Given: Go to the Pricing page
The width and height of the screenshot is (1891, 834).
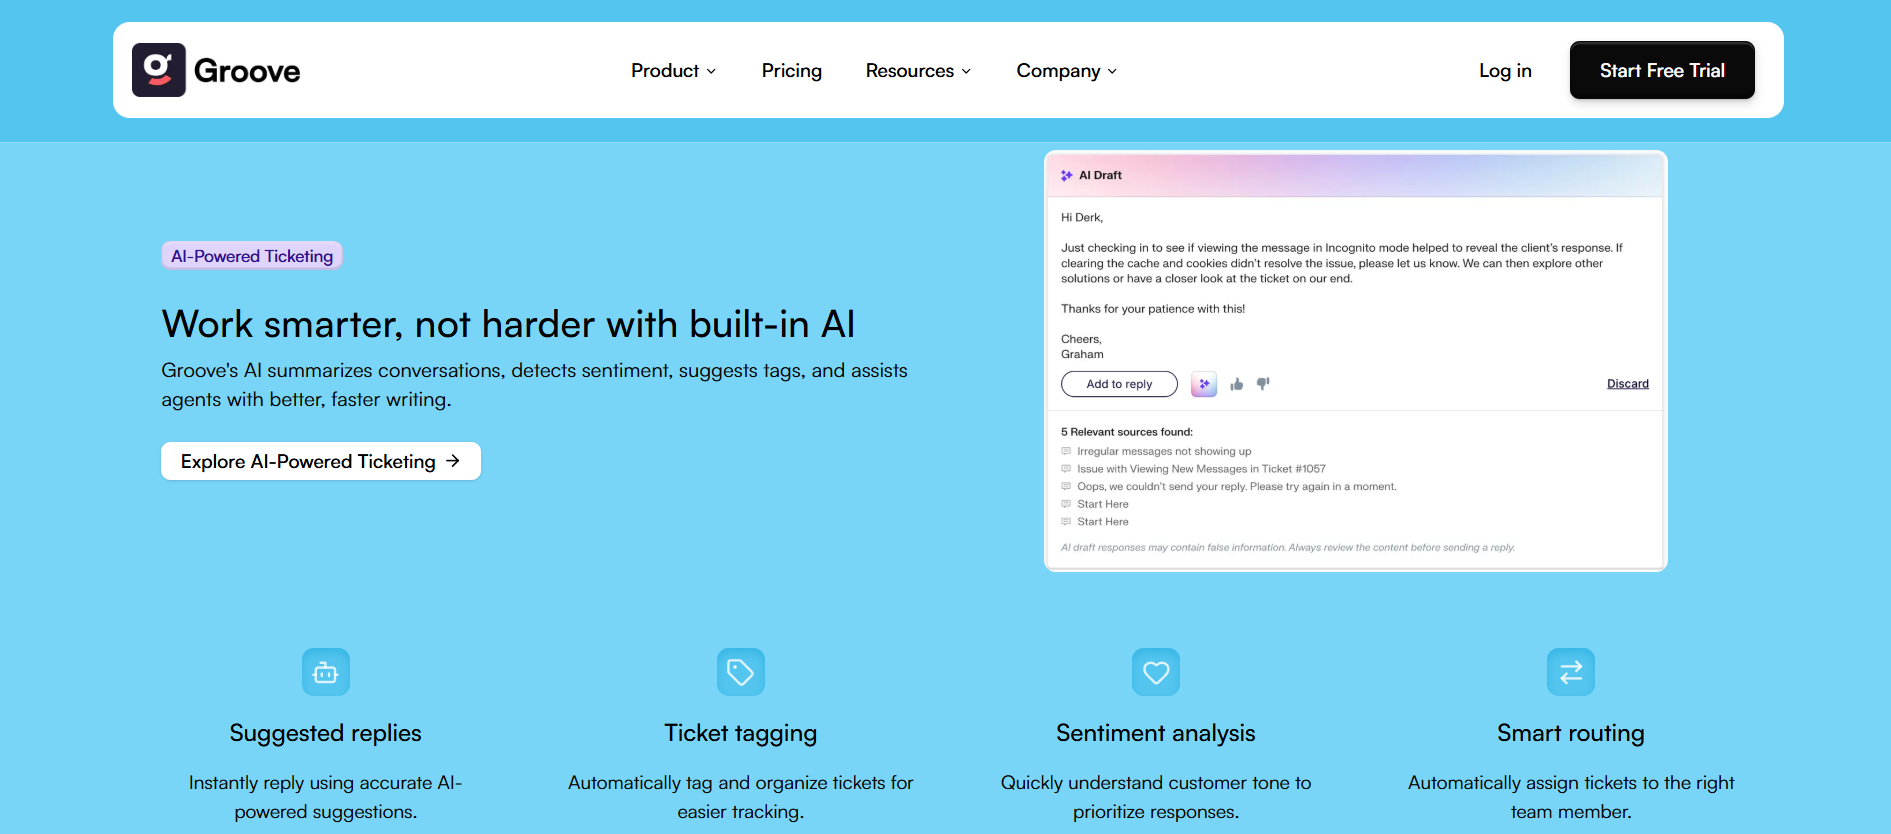Looking at the screenshot, I should (792, 71).
